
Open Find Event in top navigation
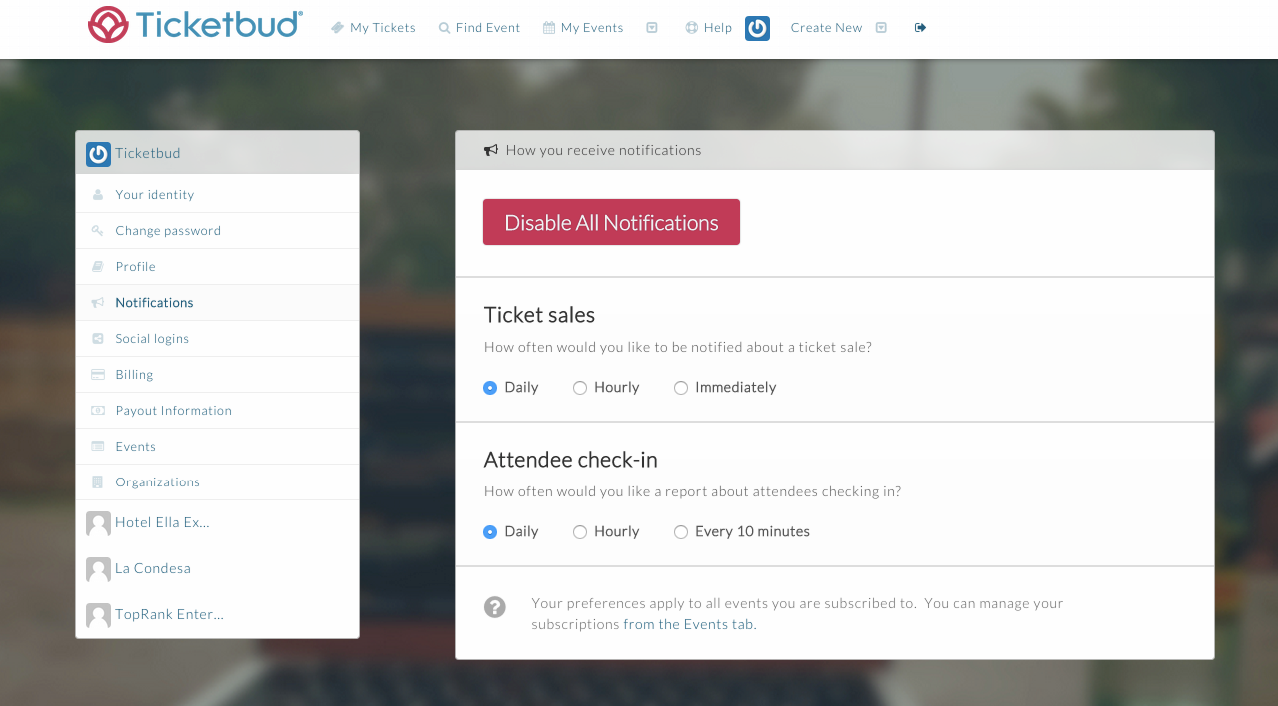tap(488, 28)
